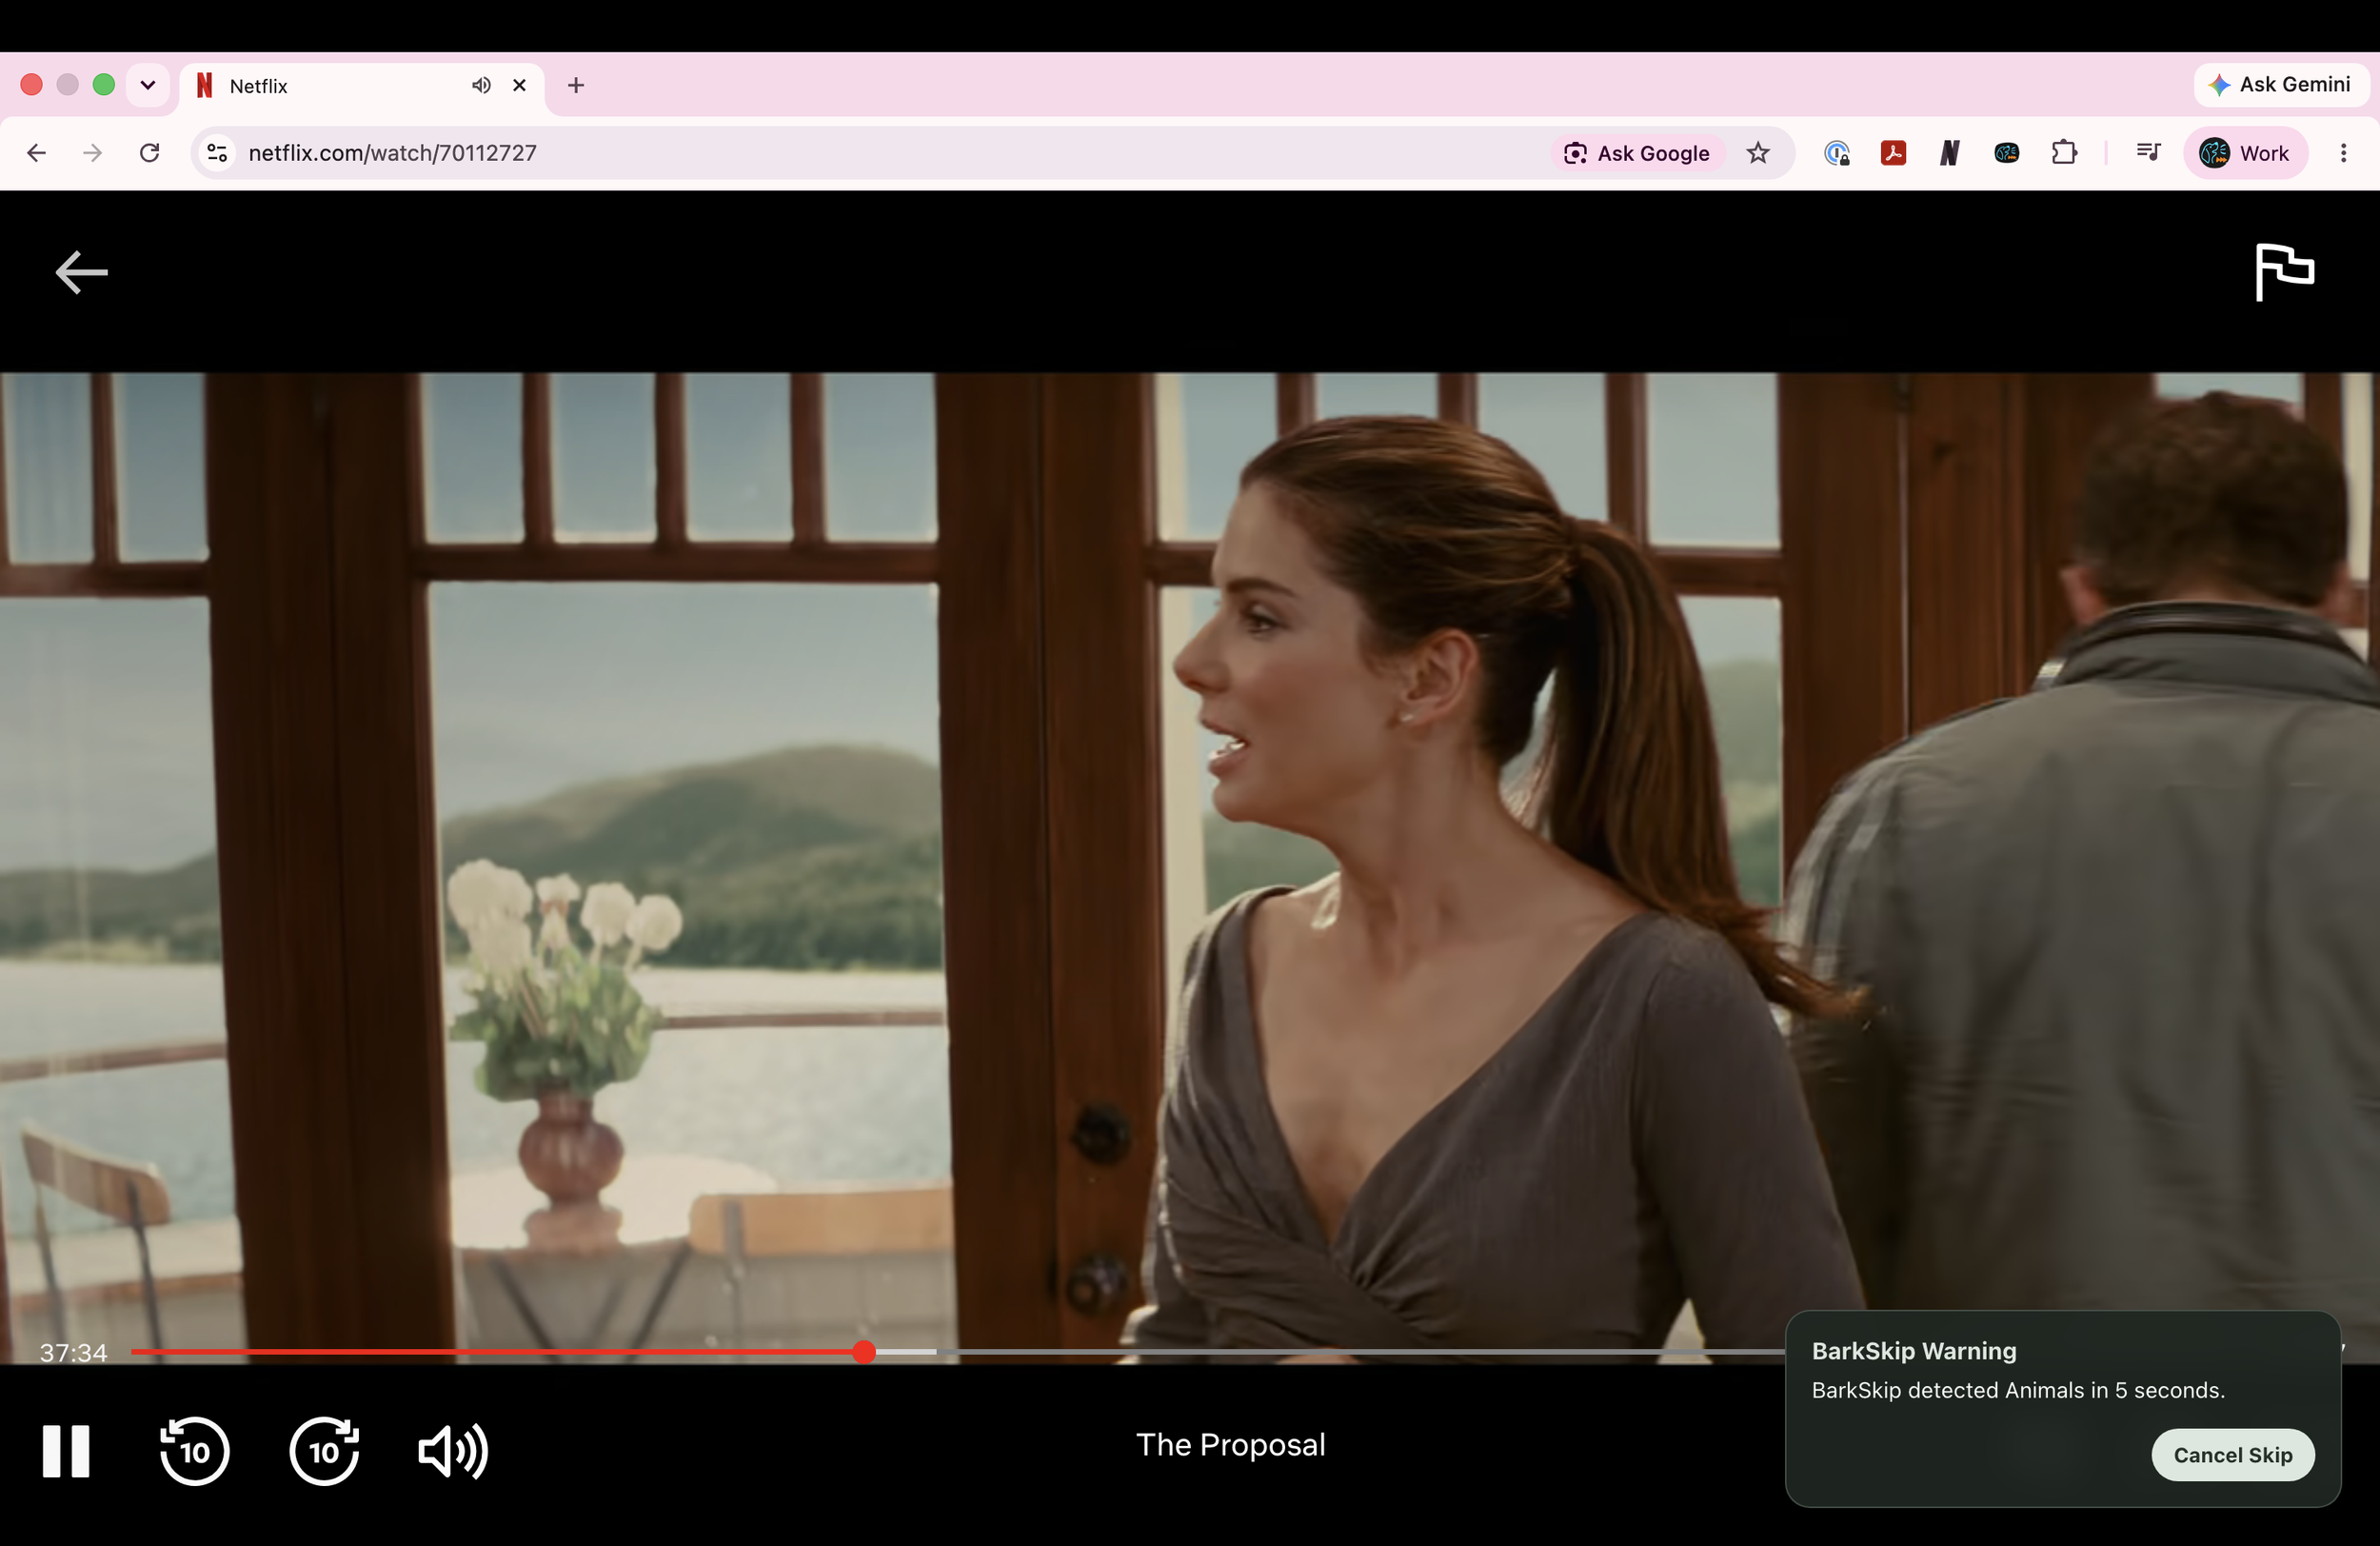Open the Netflix N extension icon
Viewport: 2380px width, 1546px height.
(x=1949, y=153)
